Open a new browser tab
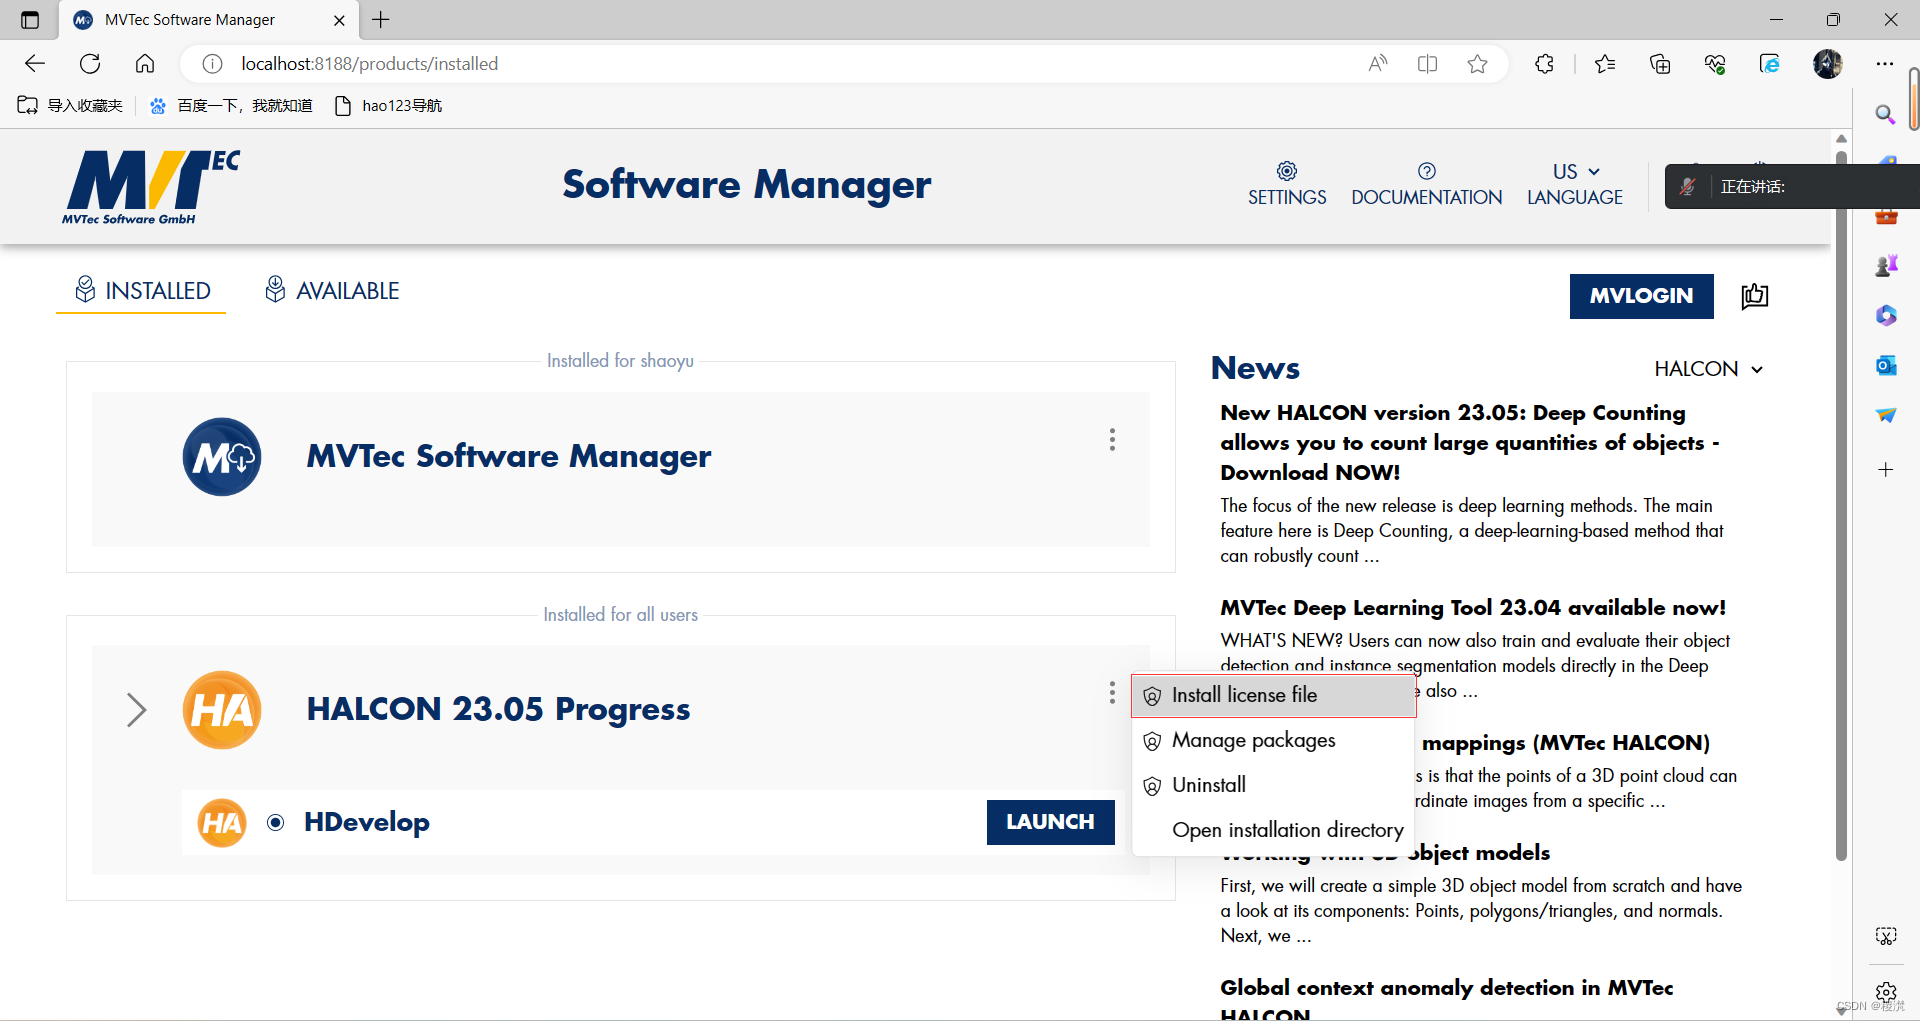This screenshot has width=1920, height=1021. point(381,19)
